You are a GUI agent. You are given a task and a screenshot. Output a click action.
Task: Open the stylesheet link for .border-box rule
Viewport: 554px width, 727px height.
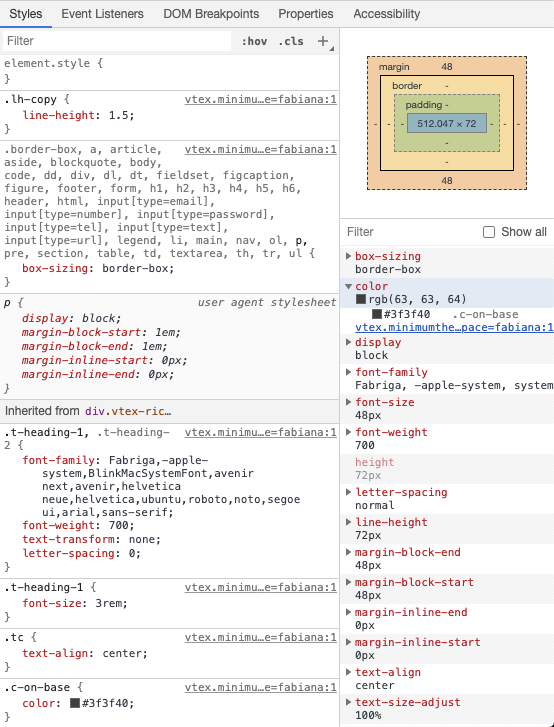261,149
